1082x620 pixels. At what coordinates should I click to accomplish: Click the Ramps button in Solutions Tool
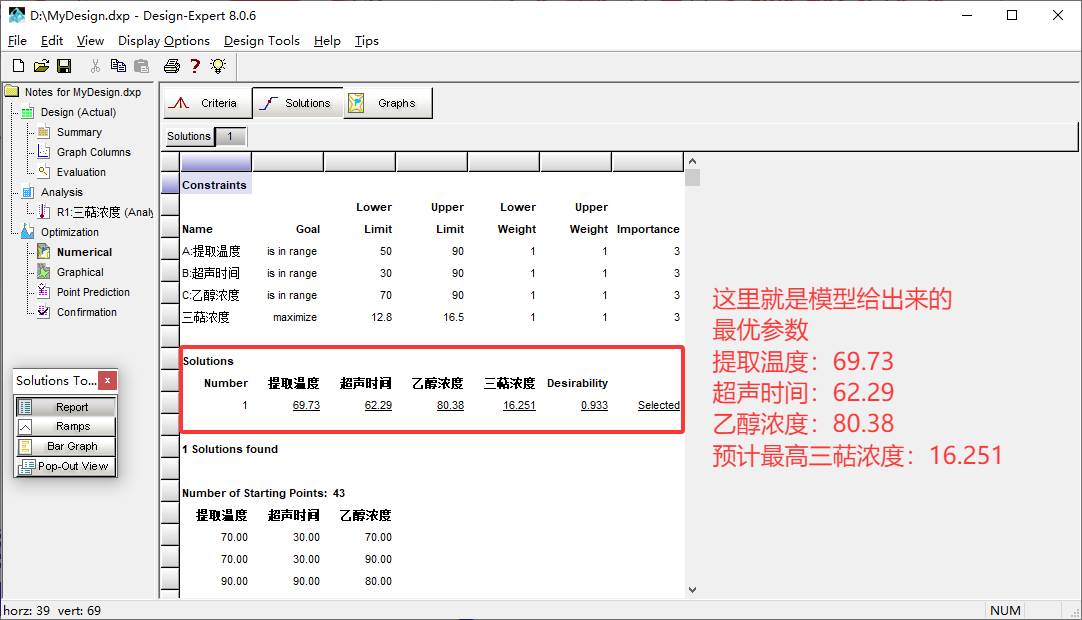(66, 427)
